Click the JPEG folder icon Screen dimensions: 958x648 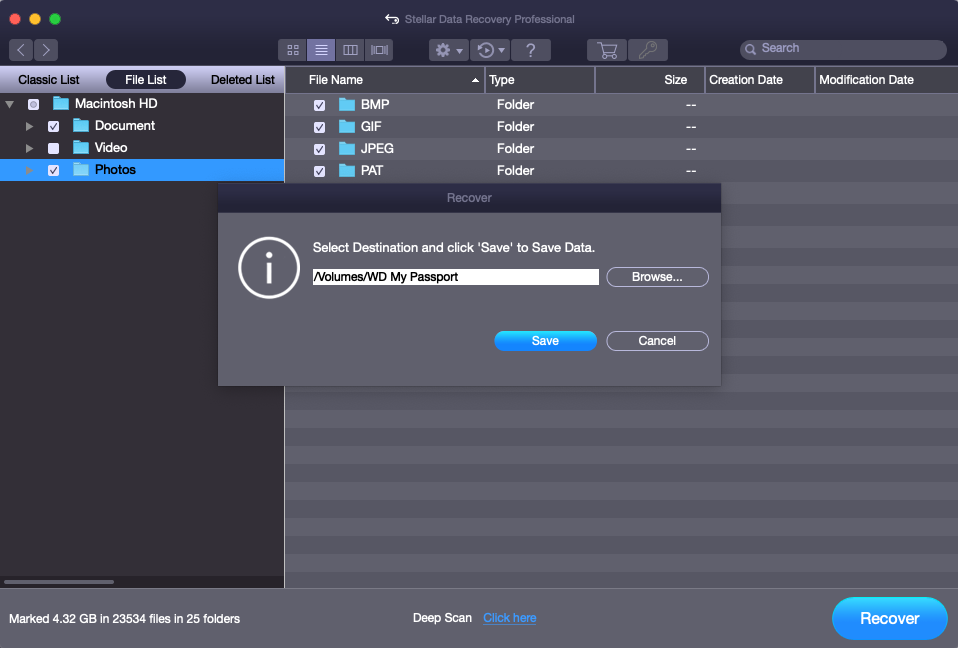click(347, 148)
